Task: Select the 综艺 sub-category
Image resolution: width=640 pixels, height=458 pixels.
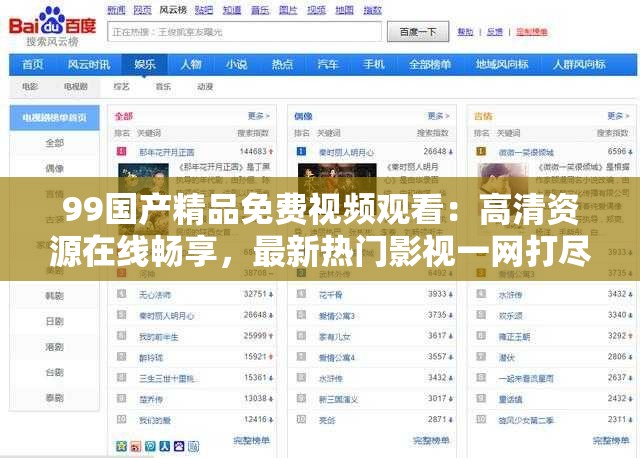Action: click(x=122, y=87)
